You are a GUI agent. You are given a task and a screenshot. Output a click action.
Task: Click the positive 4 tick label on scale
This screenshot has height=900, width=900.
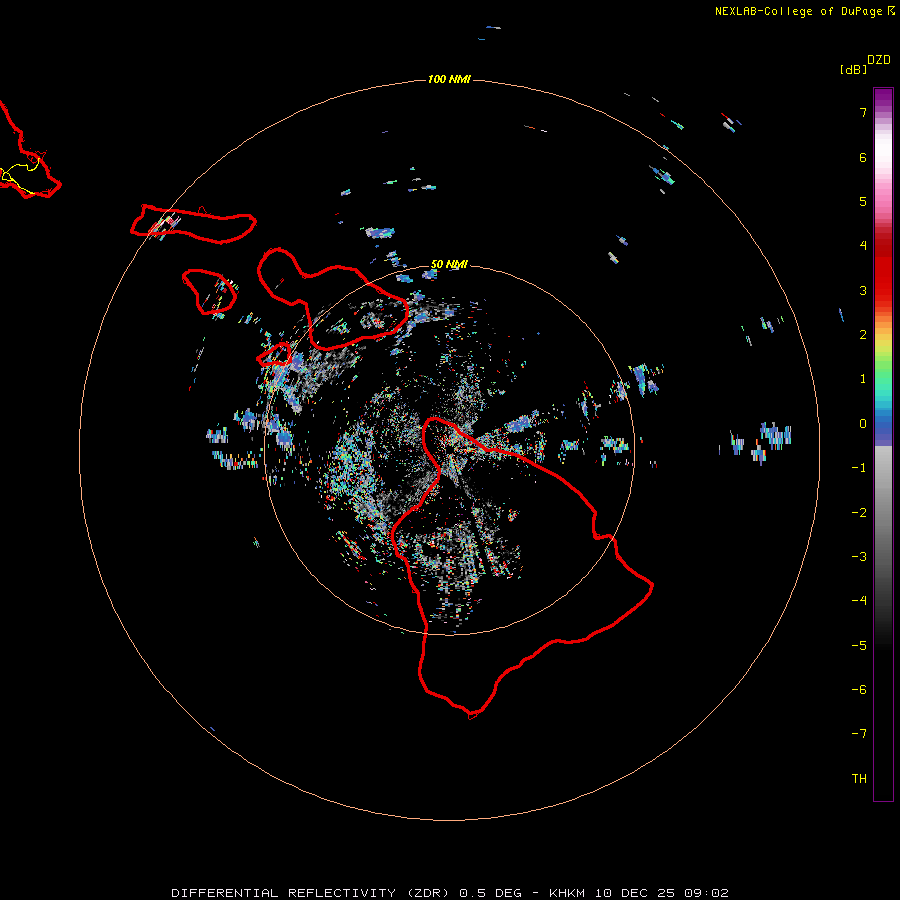pyautogui.click(x=863, y=246)
